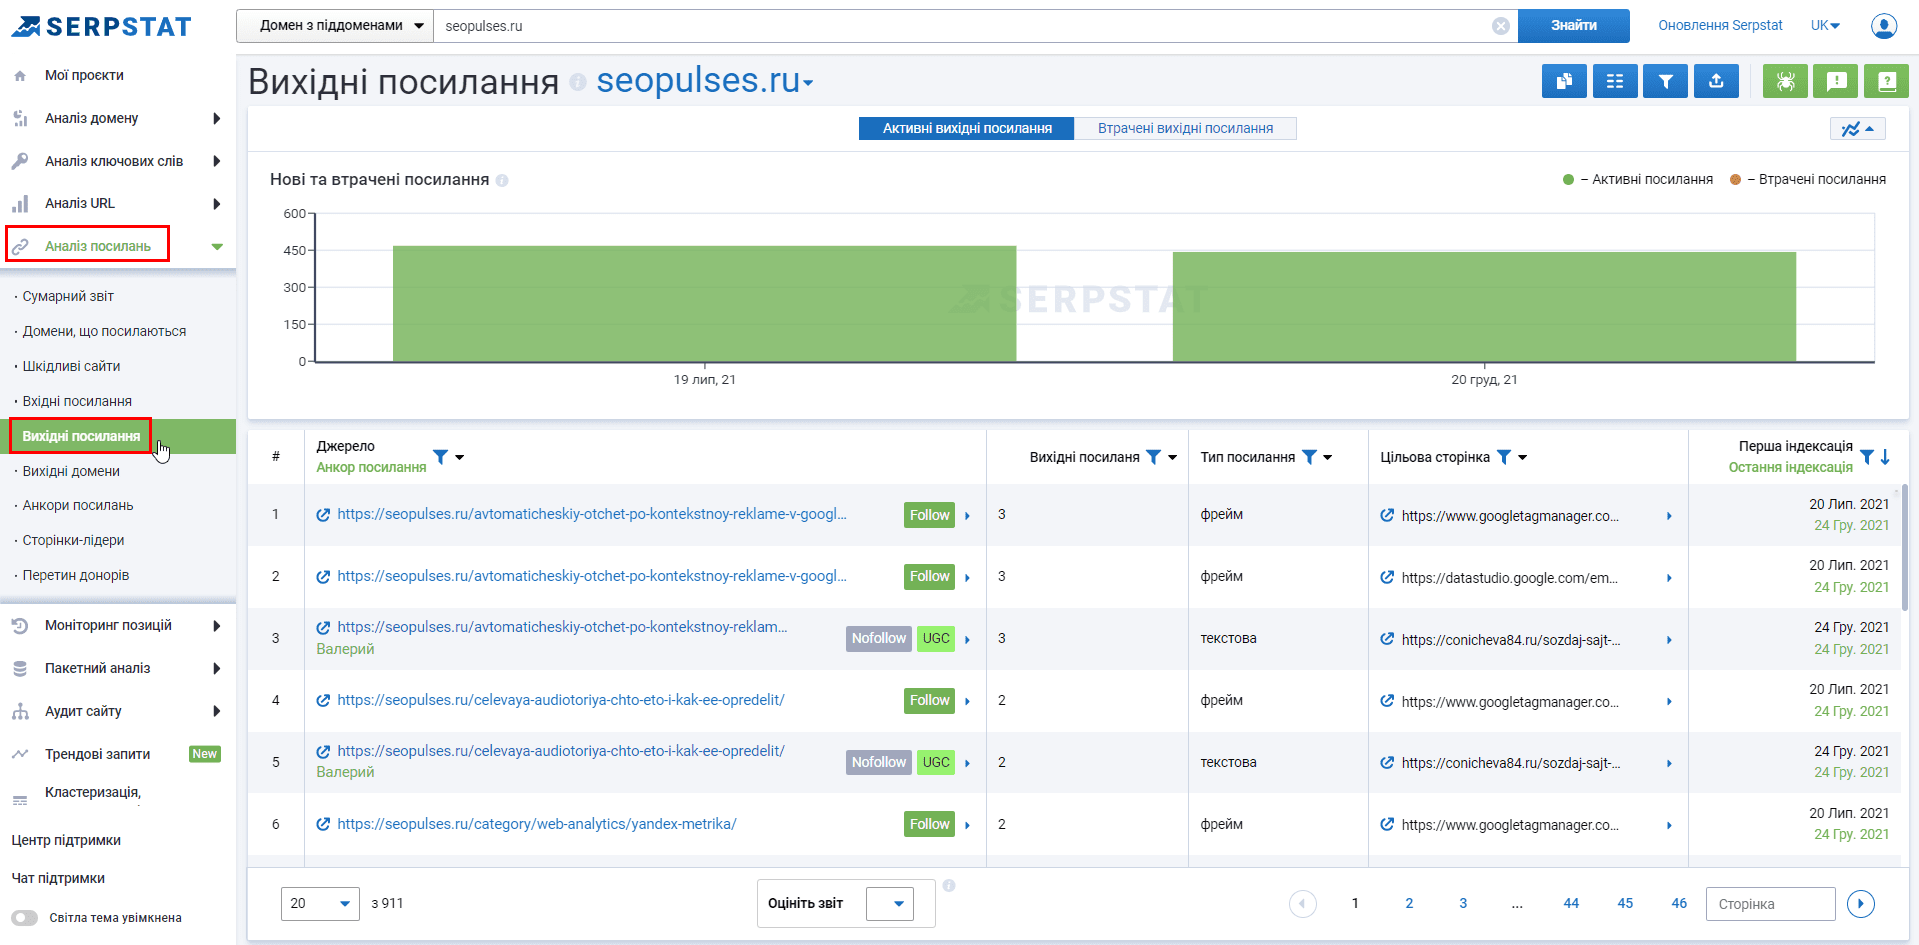
Task: Open Центр підтримки link
Action: [66, 841]
